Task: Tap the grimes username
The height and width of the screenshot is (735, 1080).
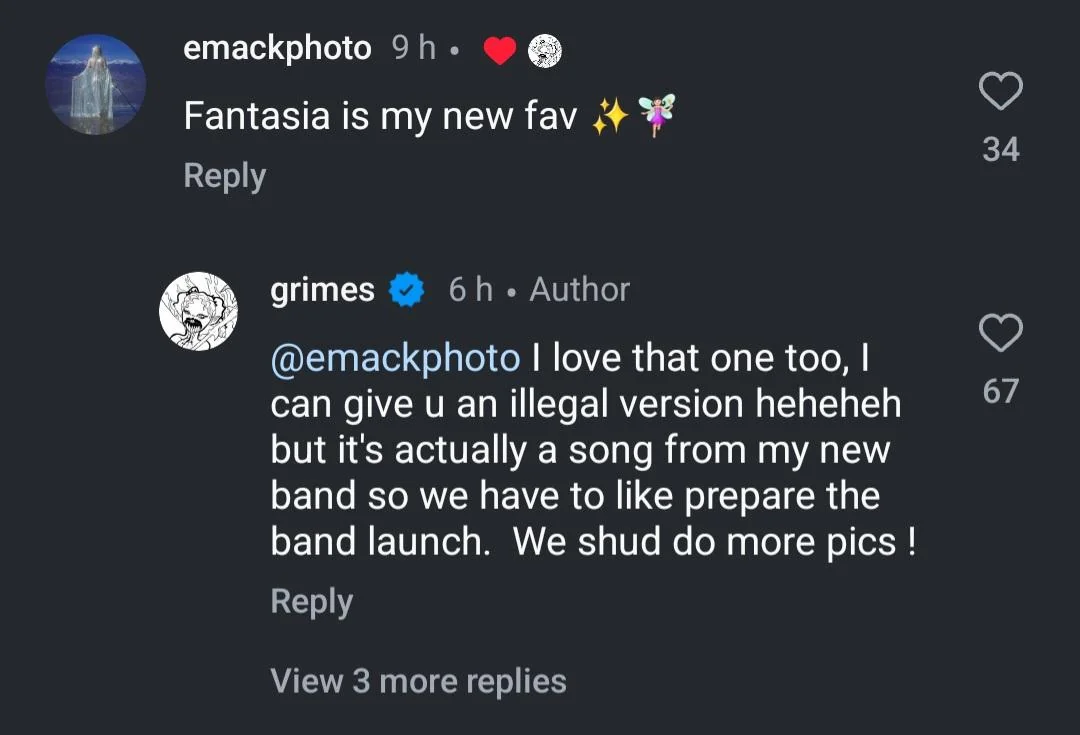Action: (x=322, y=290)
